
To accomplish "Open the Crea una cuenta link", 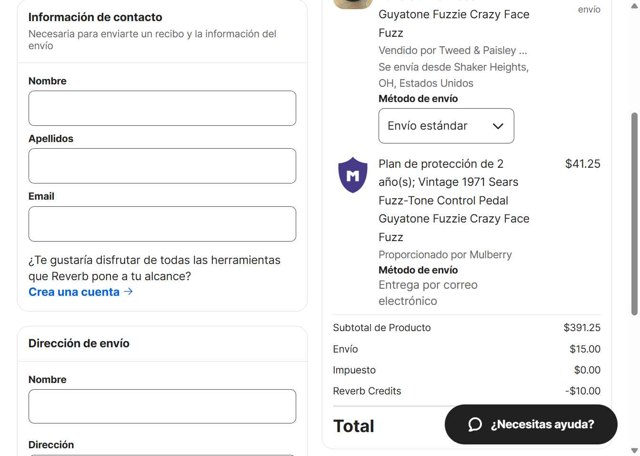I will (74, 292).
